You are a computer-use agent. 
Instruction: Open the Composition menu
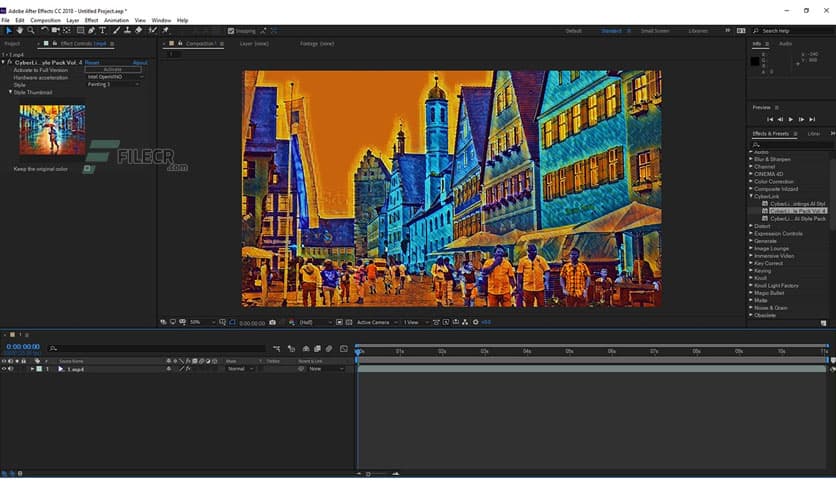pyautogui.click(x=45, y=20)
